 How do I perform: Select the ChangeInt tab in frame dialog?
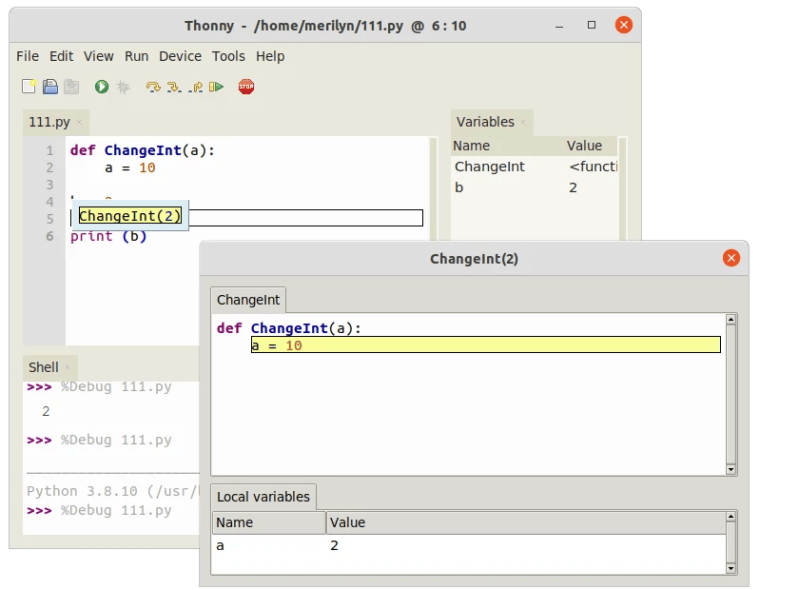pos(248,300)
